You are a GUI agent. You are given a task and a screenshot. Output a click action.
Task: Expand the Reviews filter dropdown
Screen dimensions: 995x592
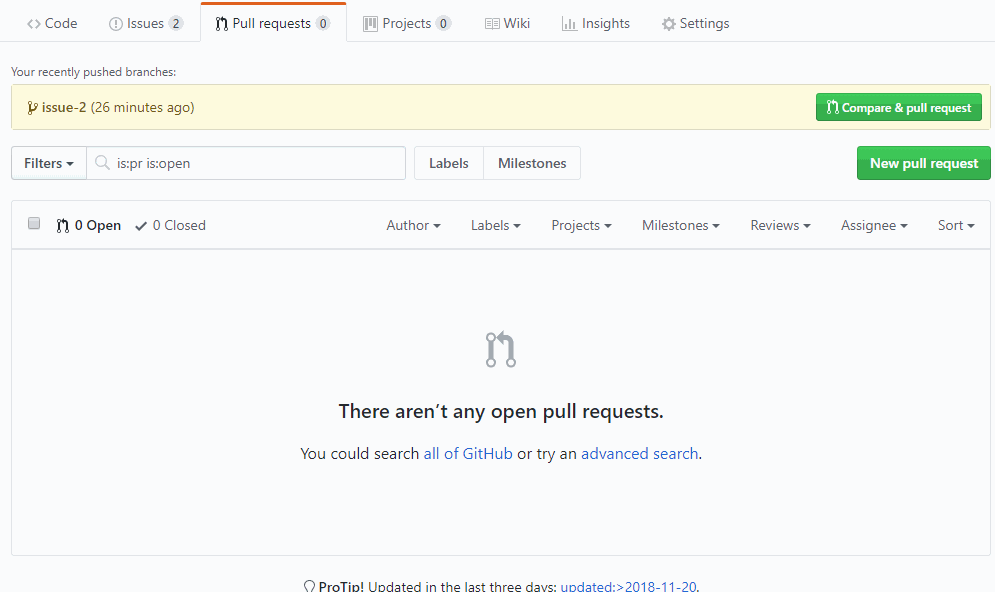coord(780,226)
